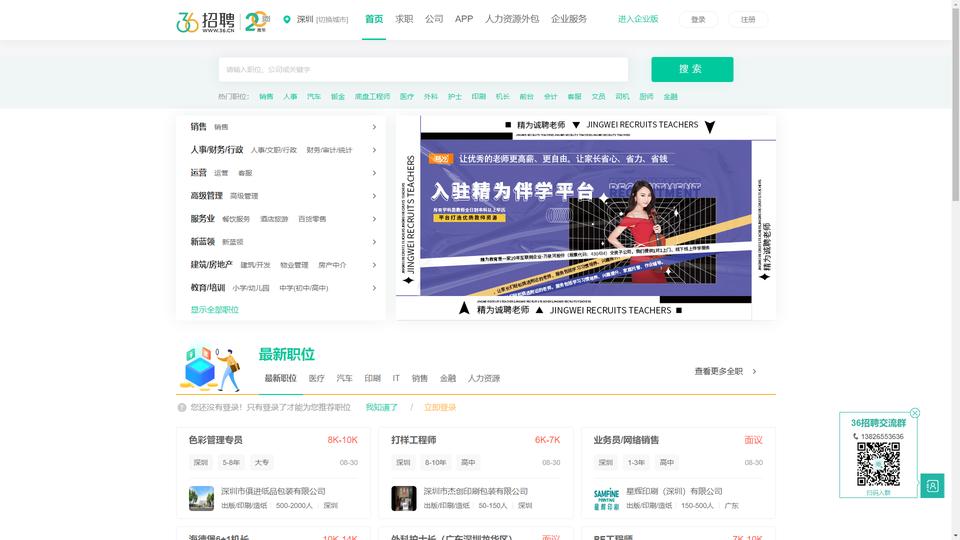Expand the 新蓝领 category arrow
Viewport: 960px width, 540px height.
point(374,242)
